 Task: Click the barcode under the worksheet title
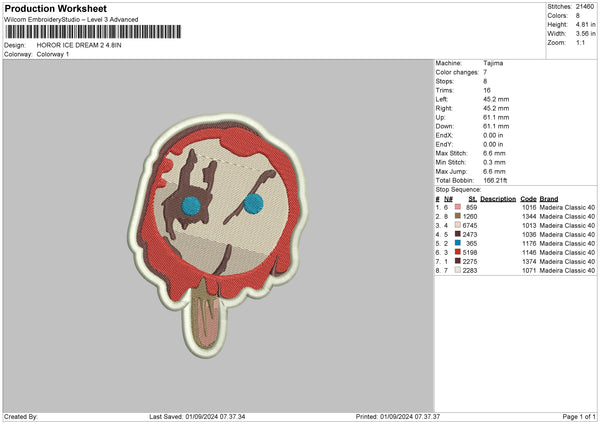(x=93, y=32)
